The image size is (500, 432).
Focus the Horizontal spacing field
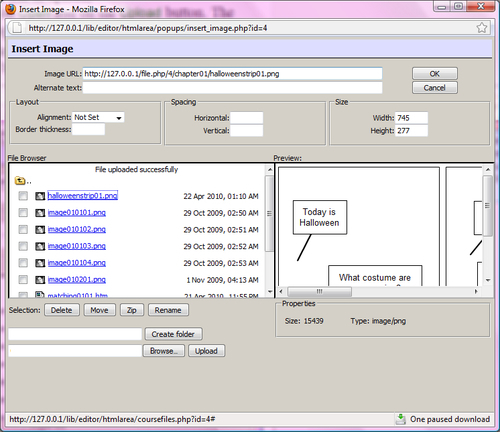pyautogui.click(x=247, y=118)
